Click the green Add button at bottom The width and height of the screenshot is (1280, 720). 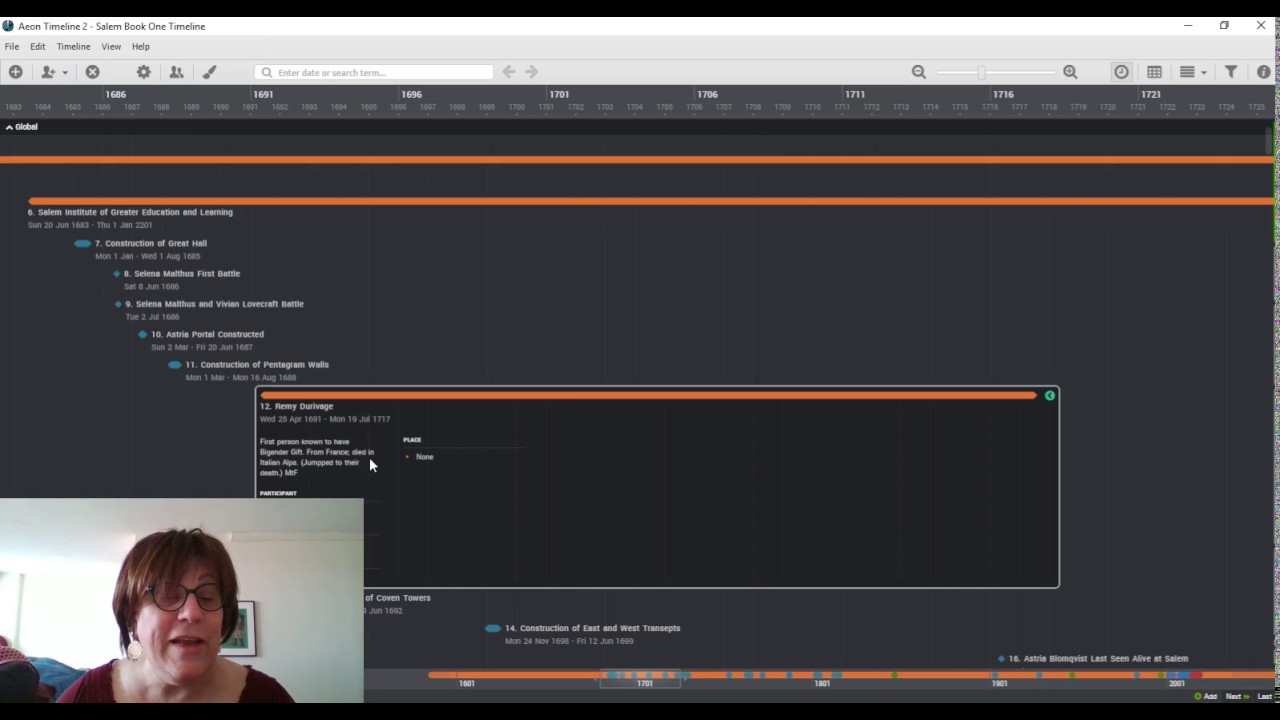pyautogui.click(x=1205, y=696)
